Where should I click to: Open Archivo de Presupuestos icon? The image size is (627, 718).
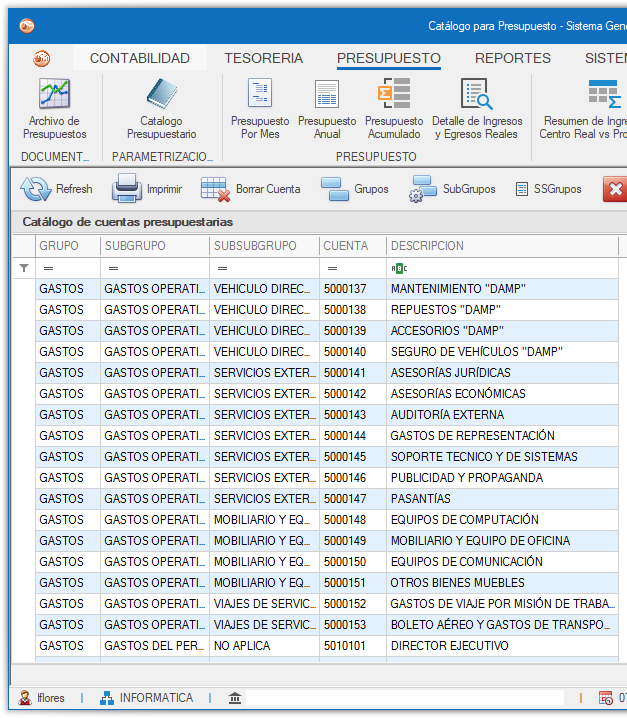pos(55,94)
